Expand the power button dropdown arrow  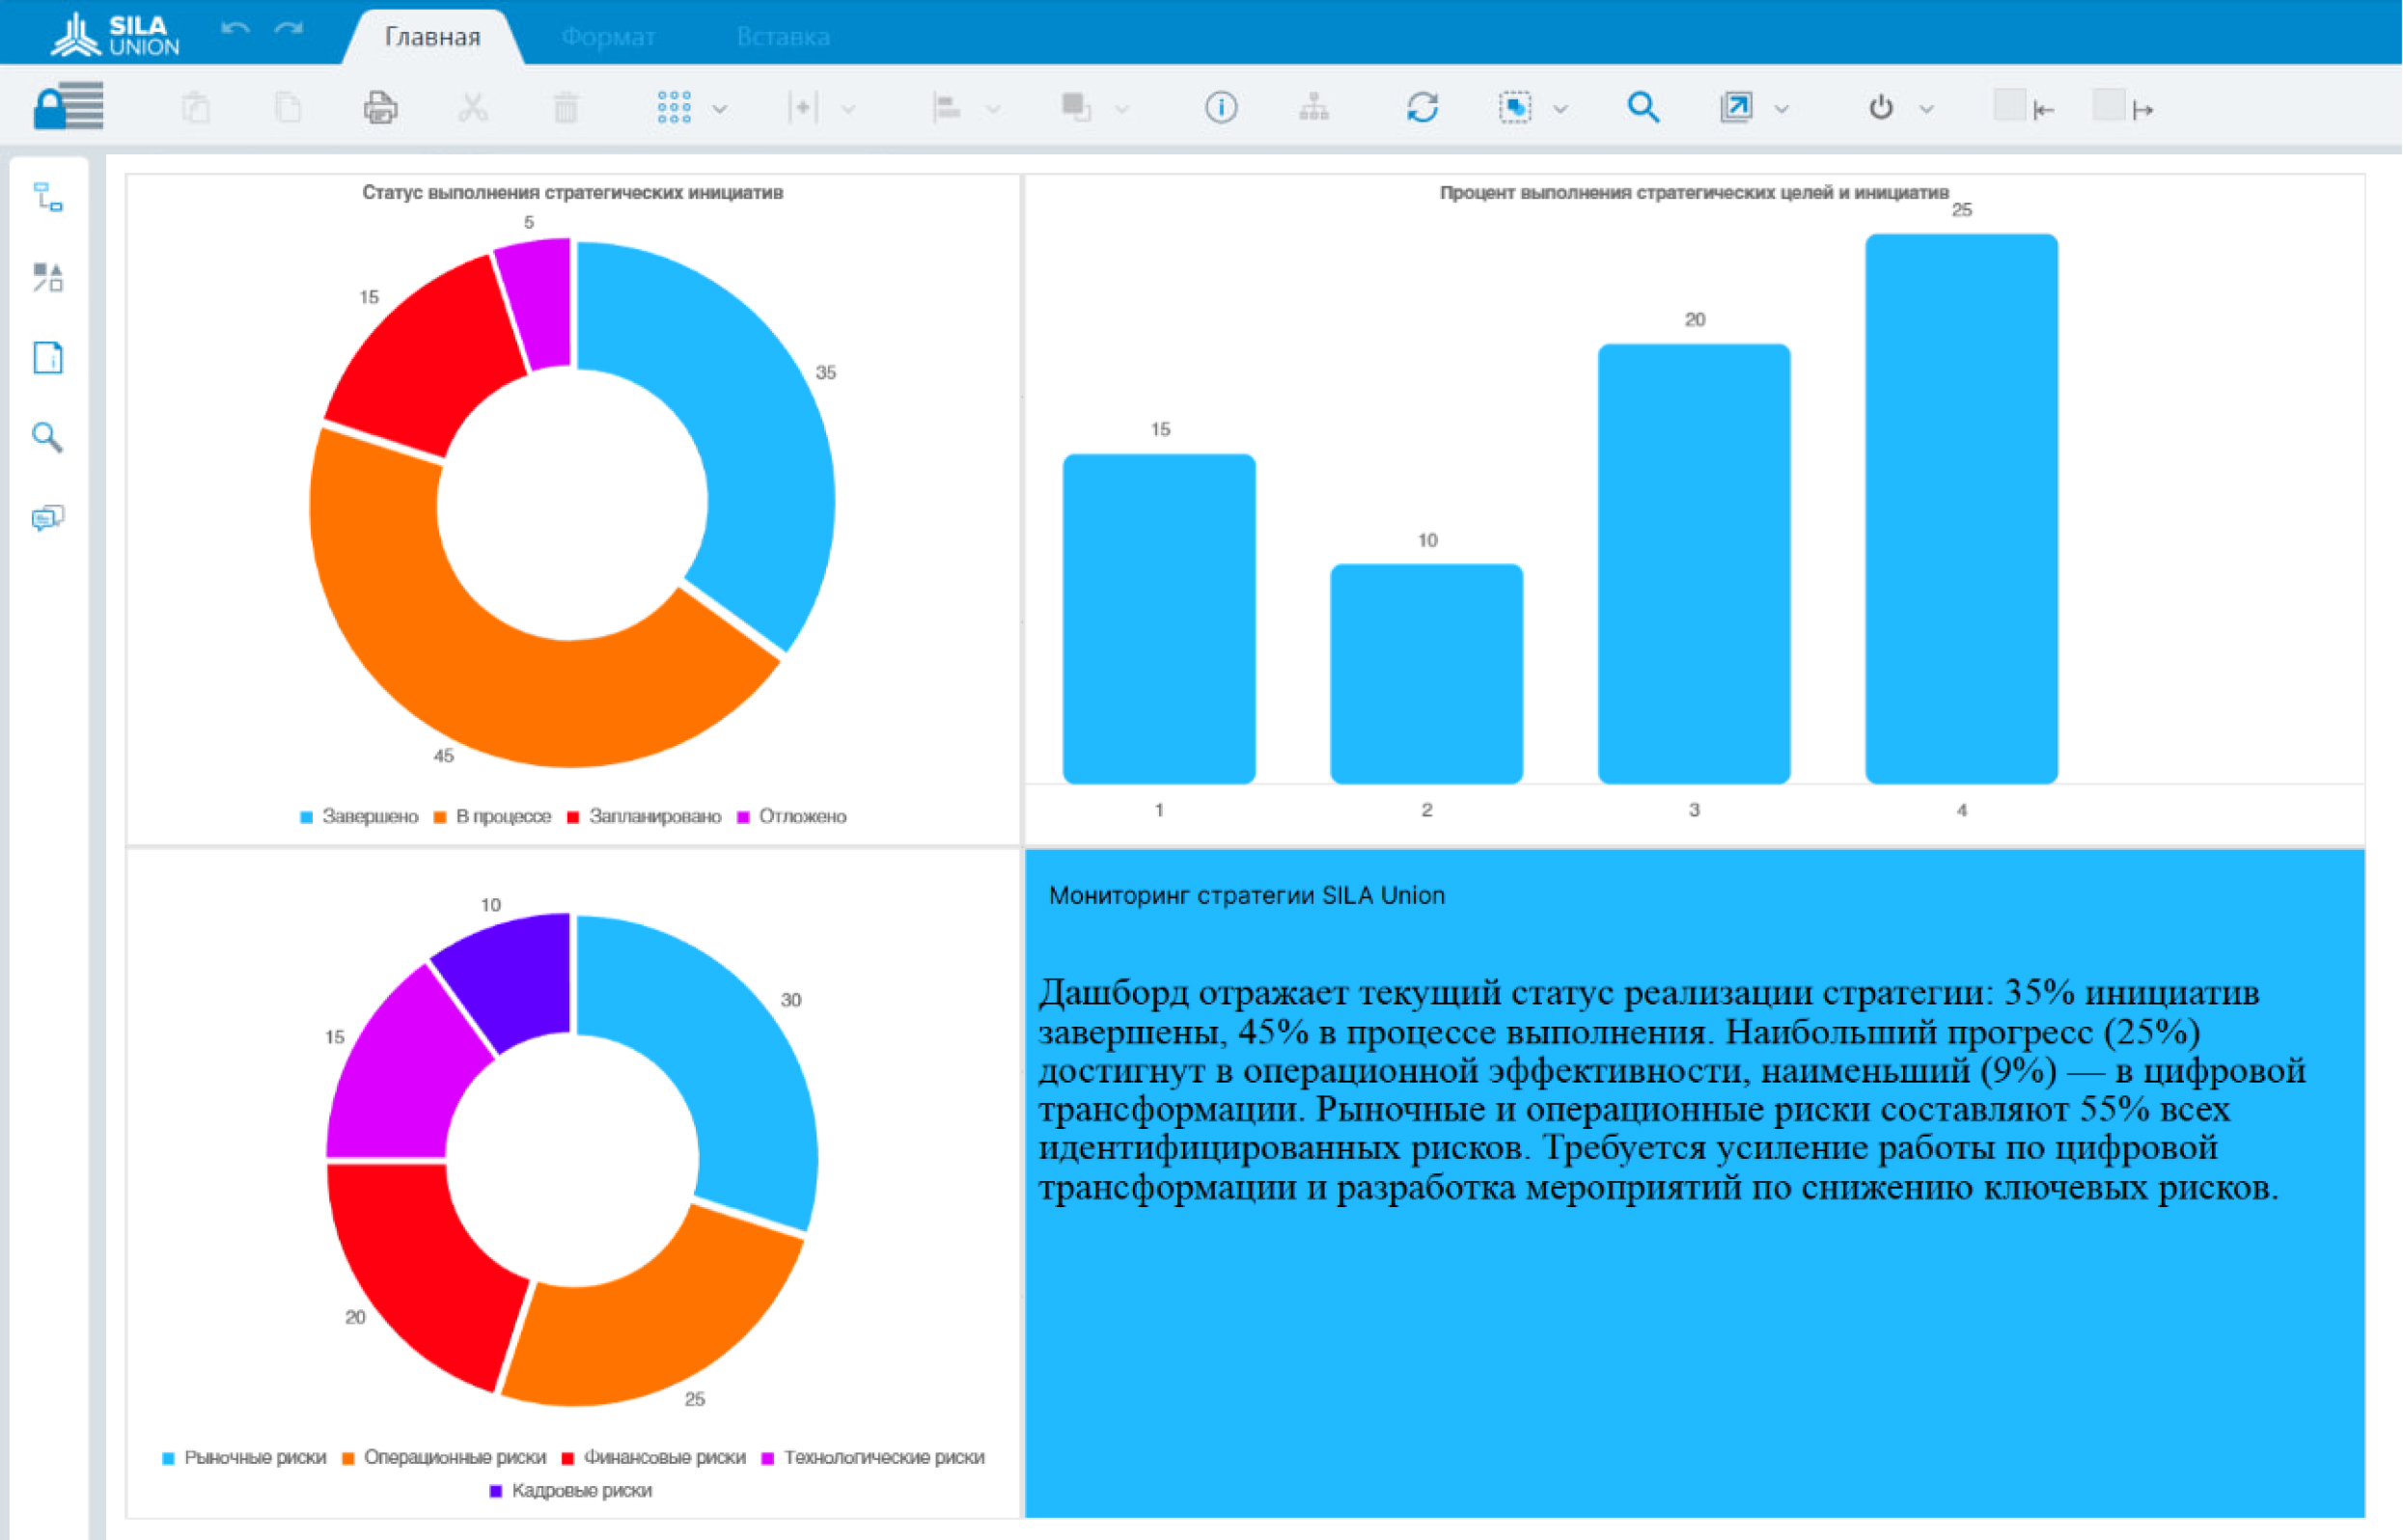click(x=1927, y=109)
